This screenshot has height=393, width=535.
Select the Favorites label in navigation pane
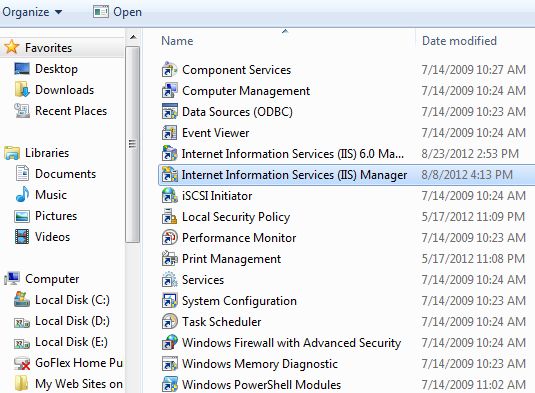[48, 48]
